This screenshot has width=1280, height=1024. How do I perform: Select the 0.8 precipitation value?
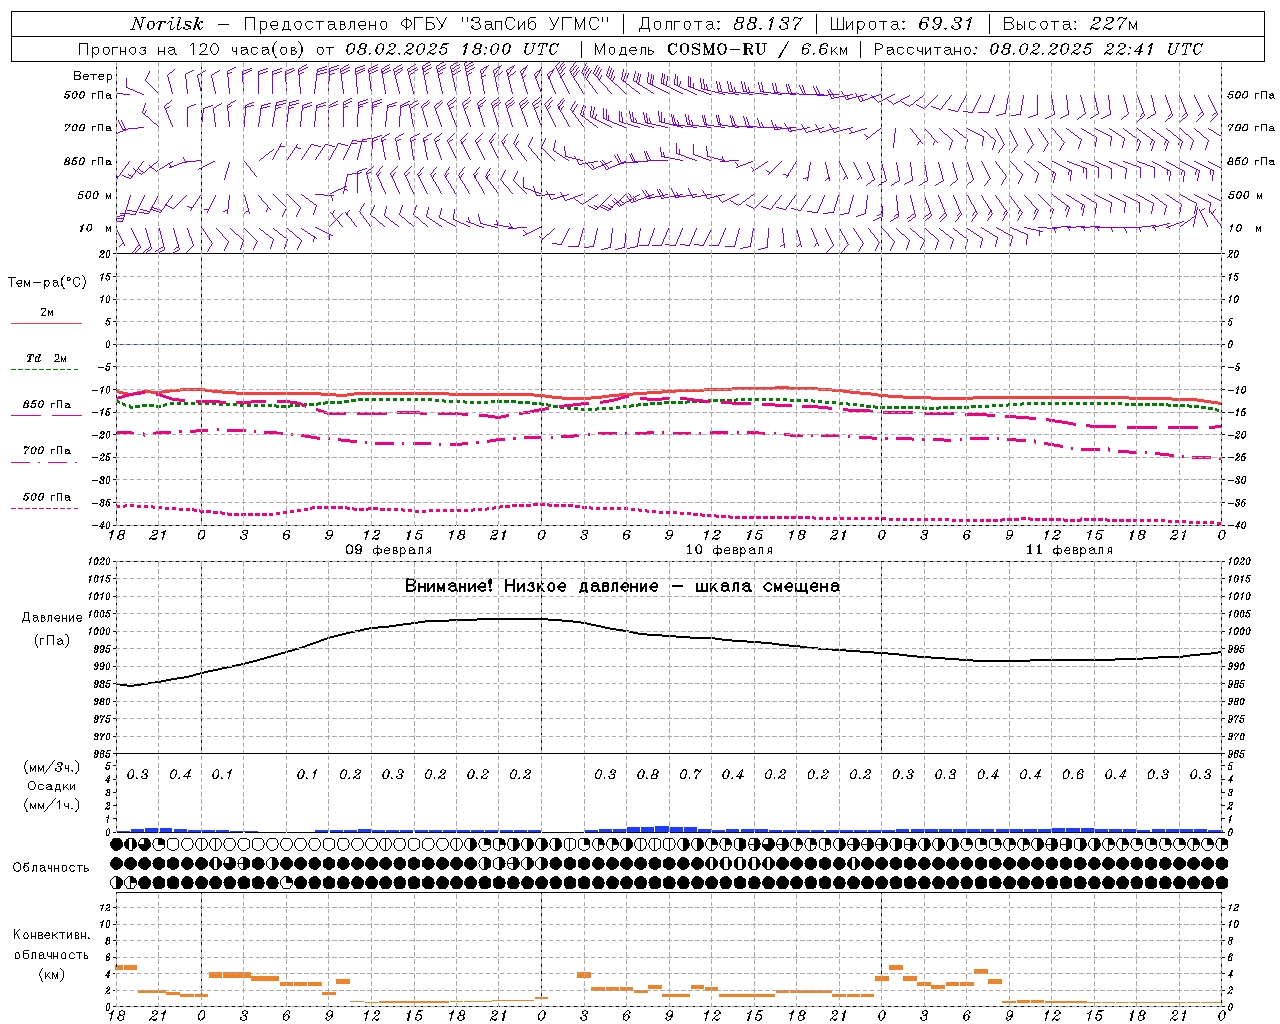[x=648, y=774]
